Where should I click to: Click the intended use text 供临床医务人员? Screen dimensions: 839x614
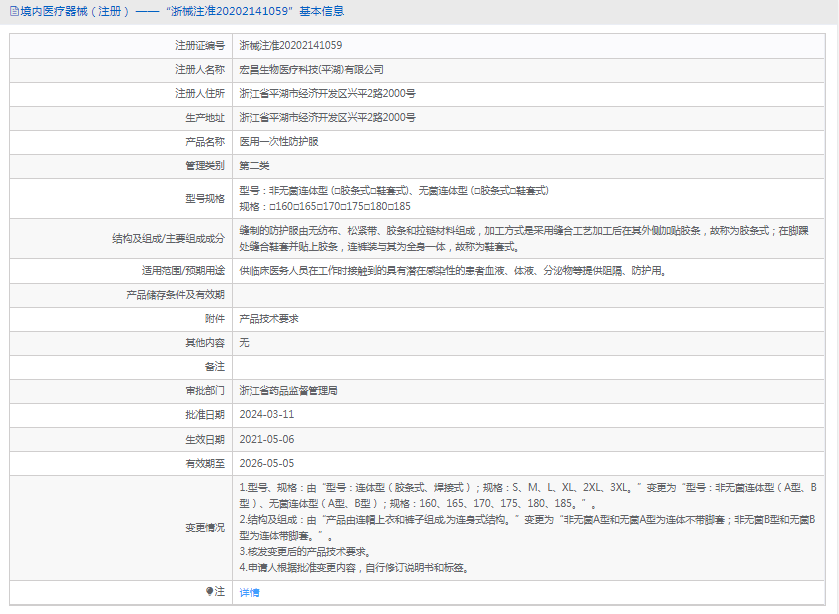tap(454, 271)
